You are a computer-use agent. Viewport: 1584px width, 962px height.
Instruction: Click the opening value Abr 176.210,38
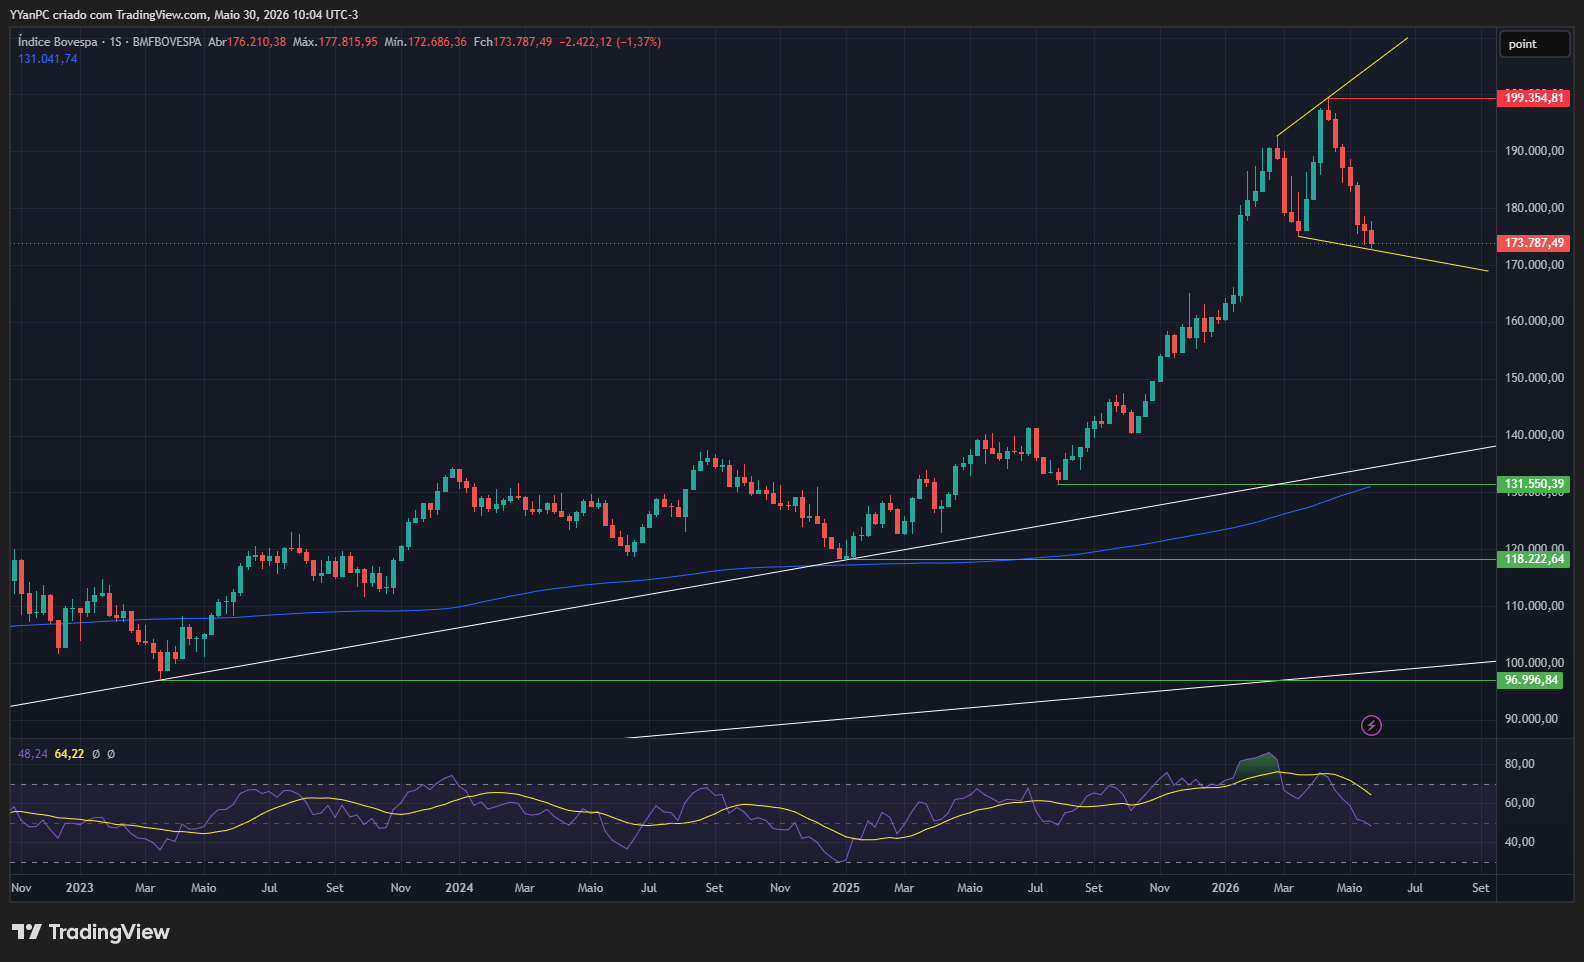coord(247,42)
